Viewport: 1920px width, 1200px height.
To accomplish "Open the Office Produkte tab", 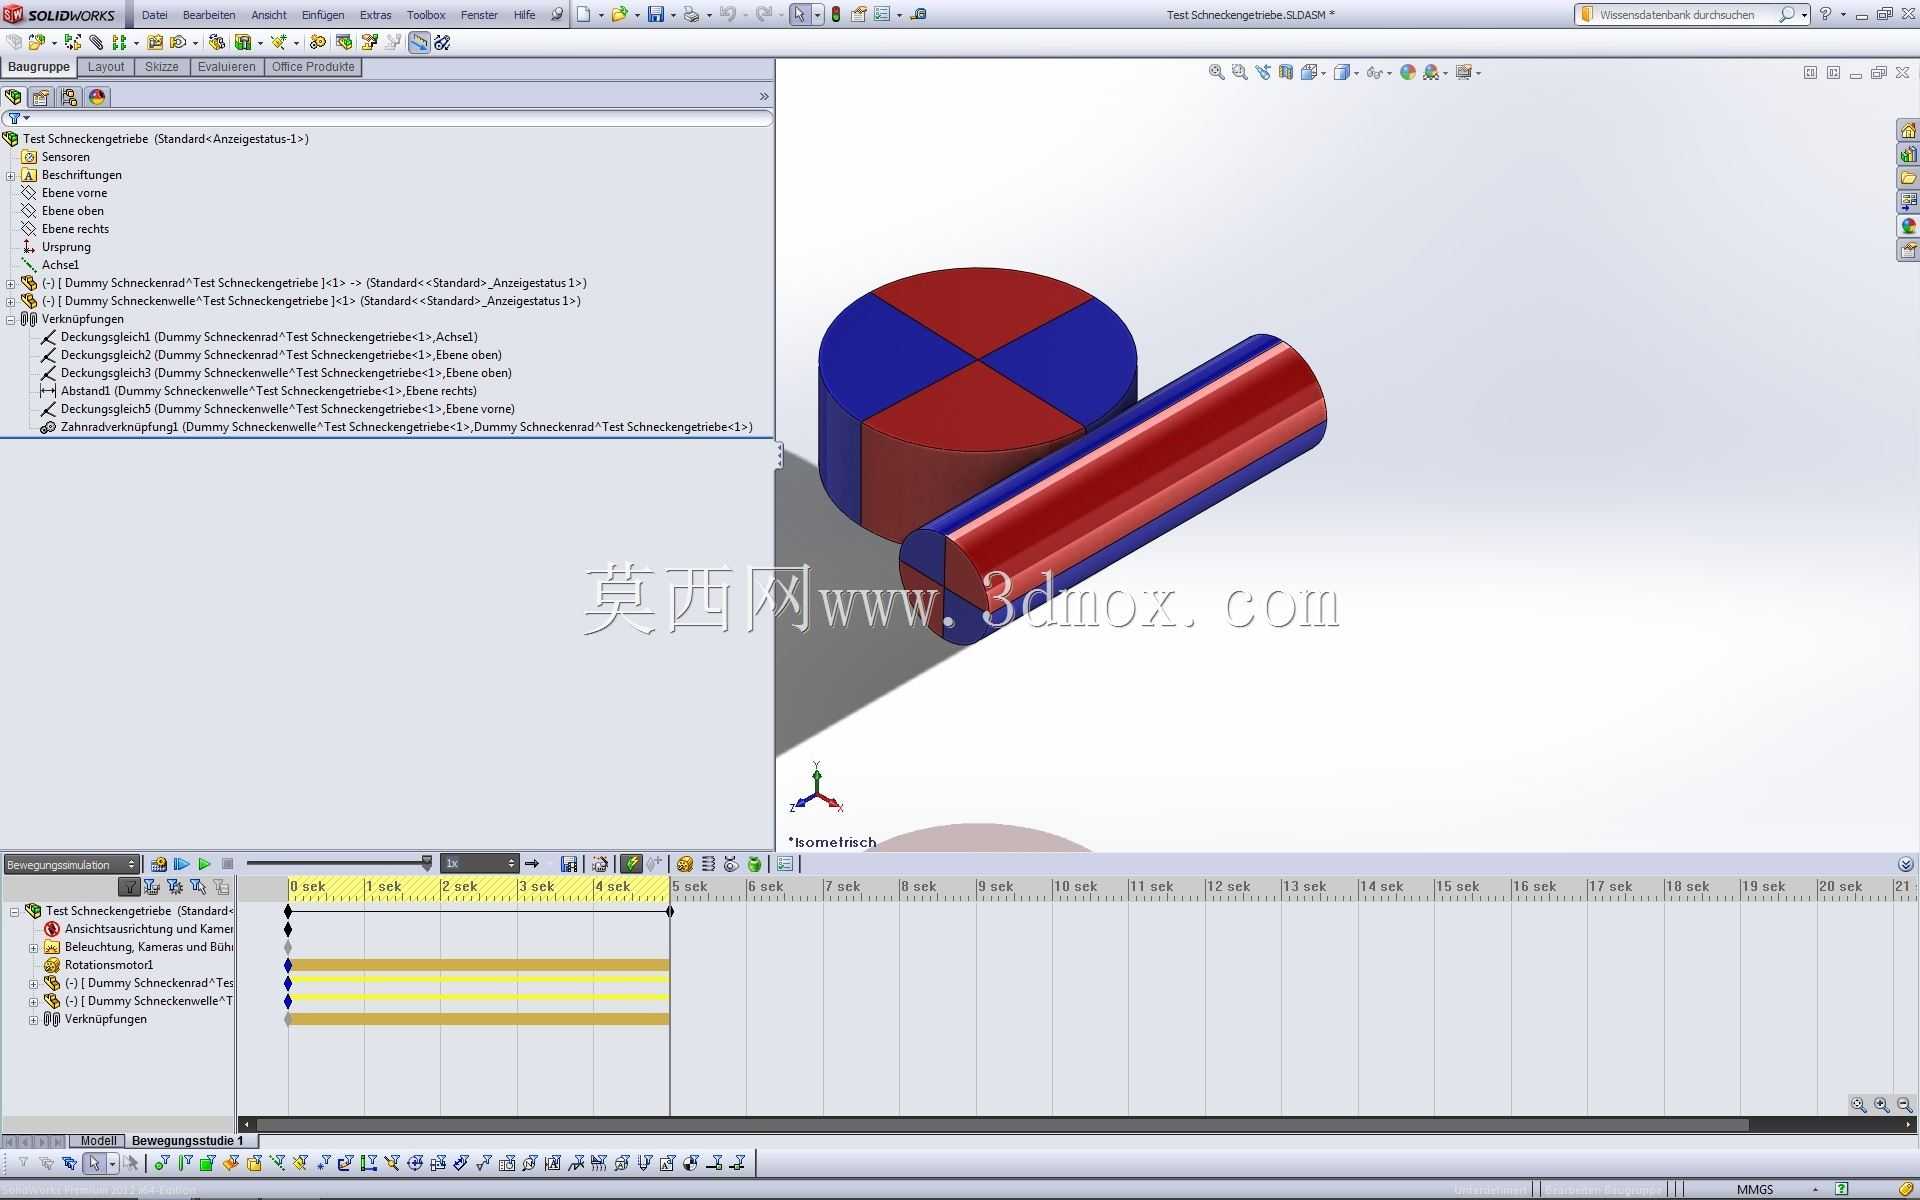I will (313, 67).
